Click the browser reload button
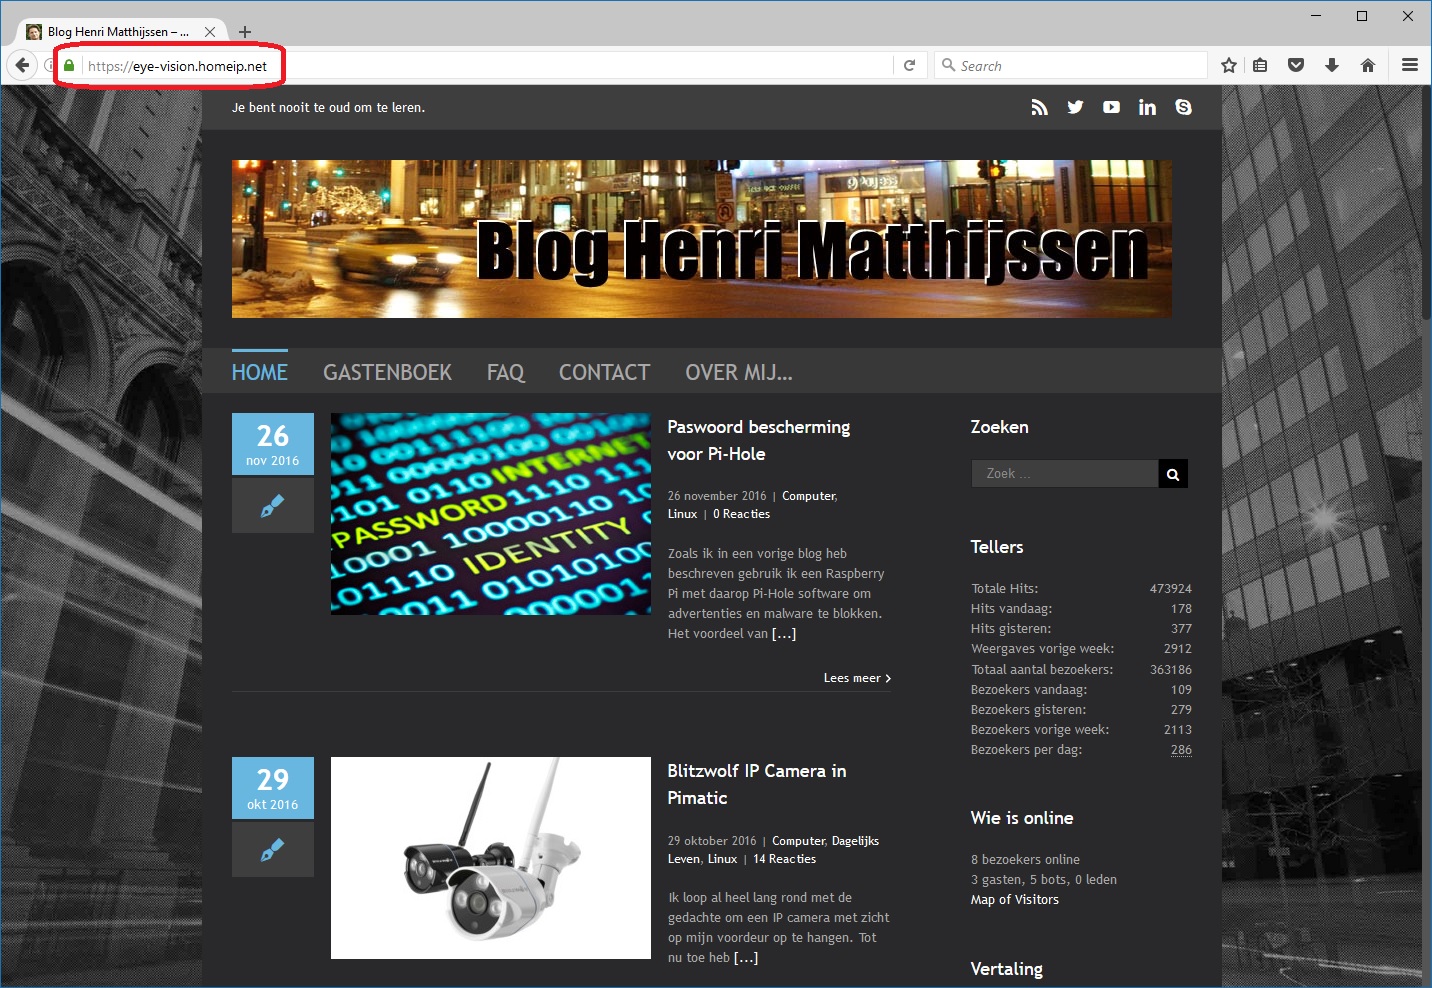 pyautogui.click(x=909, y=65)
